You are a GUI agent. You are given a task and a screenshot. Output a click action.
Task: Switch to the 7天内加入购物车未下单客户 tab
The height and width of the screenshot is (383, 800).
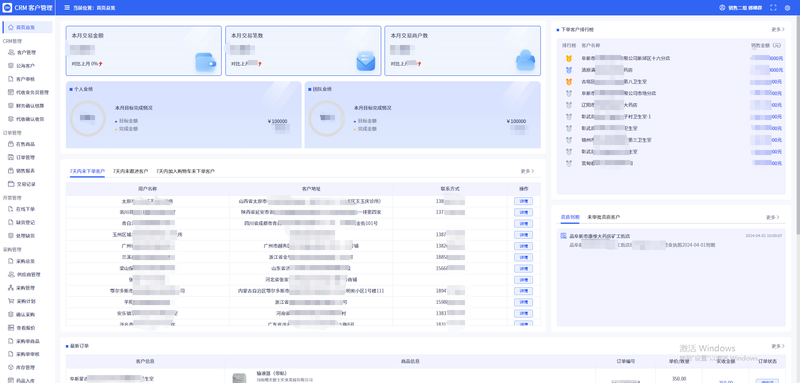[186, 171]
